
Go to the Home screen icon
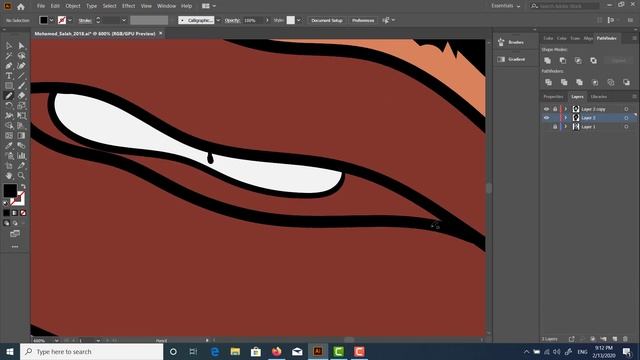click(21, 7)
